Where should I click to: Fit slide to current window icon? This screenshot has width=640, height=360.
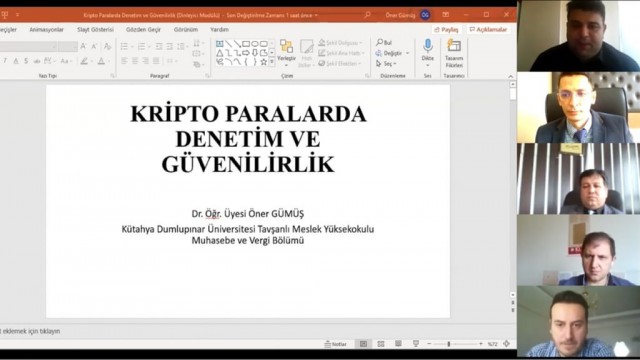point(507,344)
